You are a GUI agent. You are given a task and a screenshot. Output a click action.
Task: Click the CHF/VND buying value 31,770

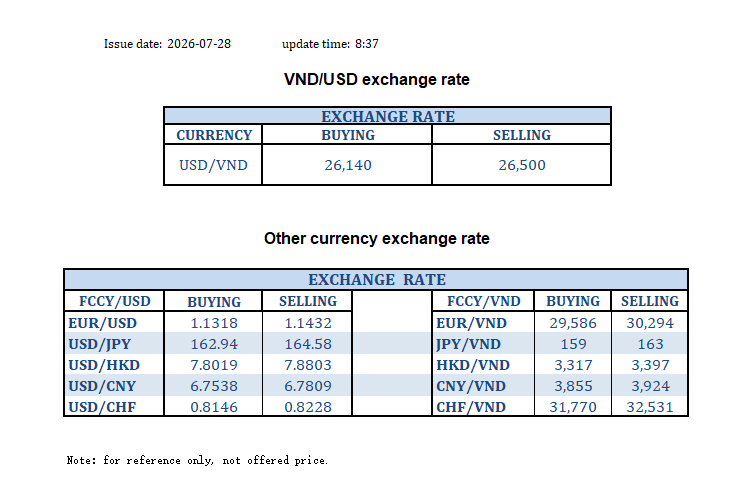click(x=573, y=407)
